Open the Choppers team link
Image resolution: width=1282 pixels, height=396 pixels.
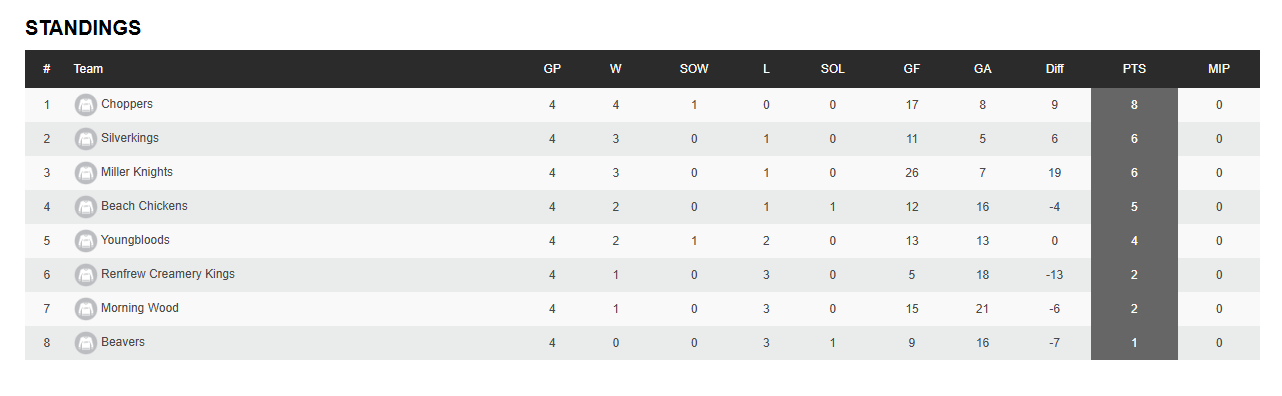click(x=127, y=104)
